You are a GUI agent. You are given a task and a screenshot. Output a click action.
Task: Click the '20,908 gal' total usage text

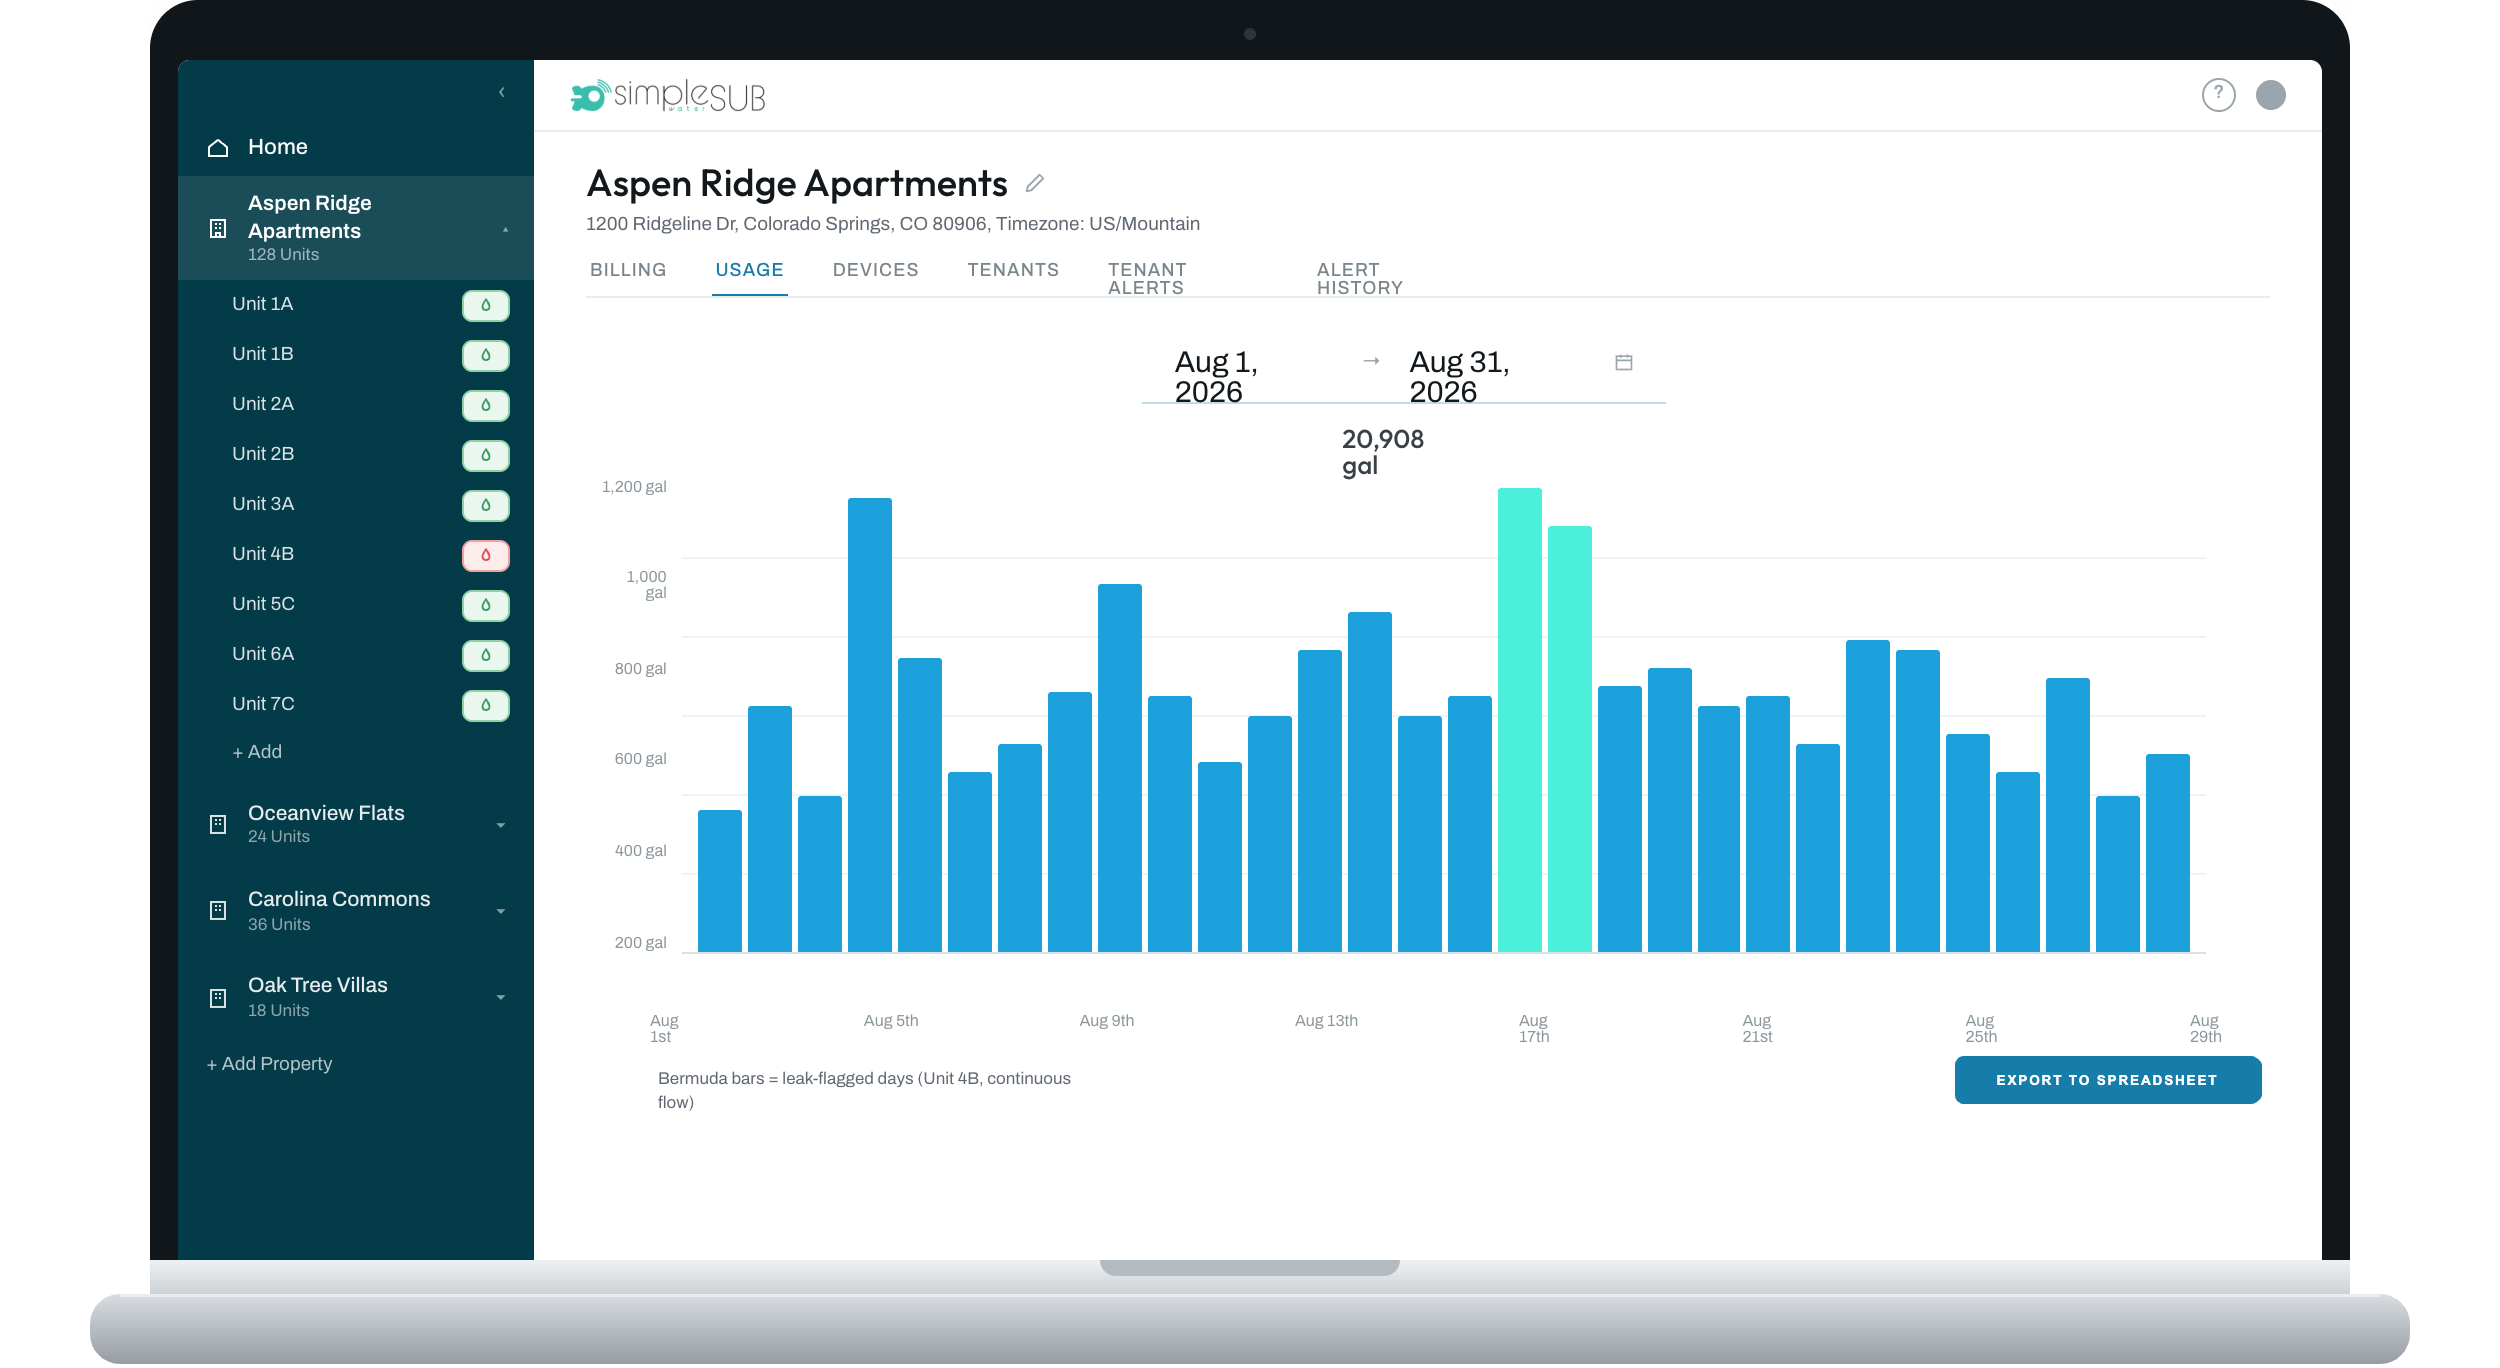[x=1382, y=453]
